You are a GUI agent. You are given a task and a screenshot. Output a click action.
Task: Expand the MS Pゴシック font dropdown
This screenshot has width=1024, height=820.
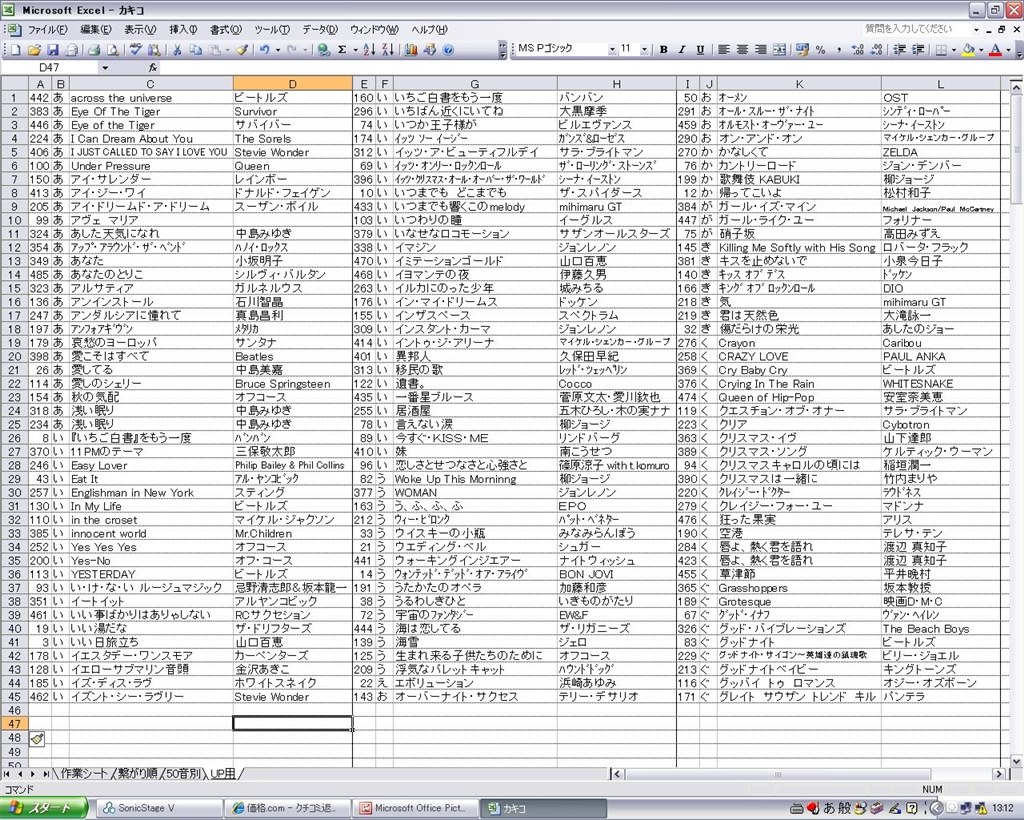click(x=611, y=49)
